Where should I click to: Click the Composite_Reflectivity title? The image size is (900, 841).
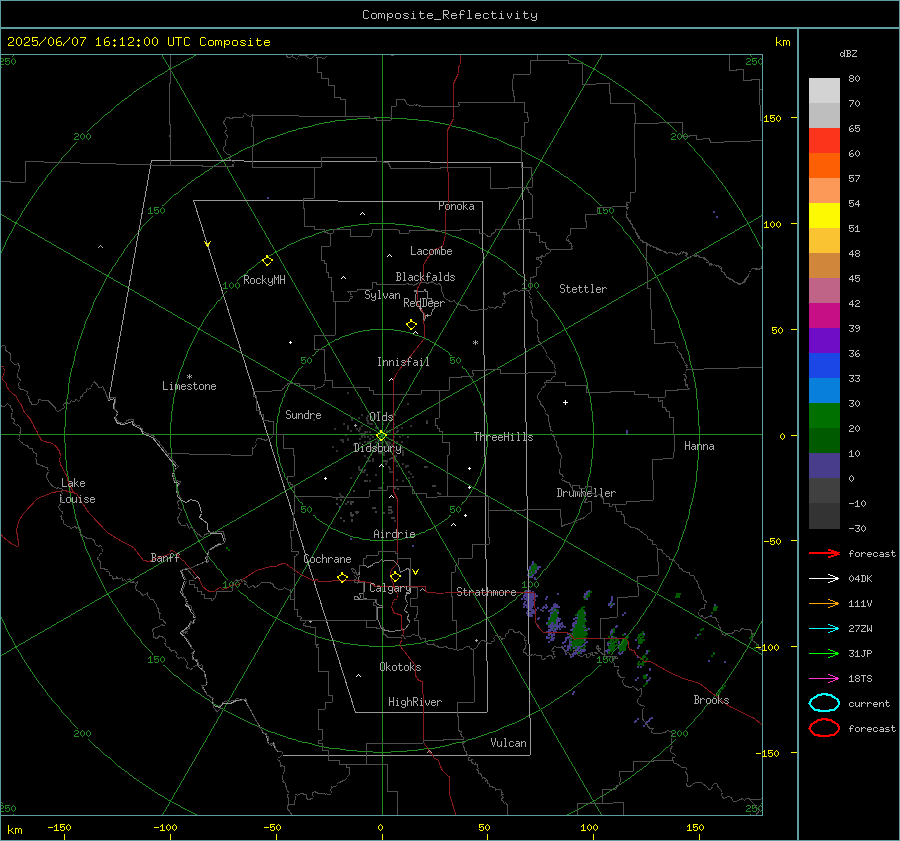pos(449,15)
